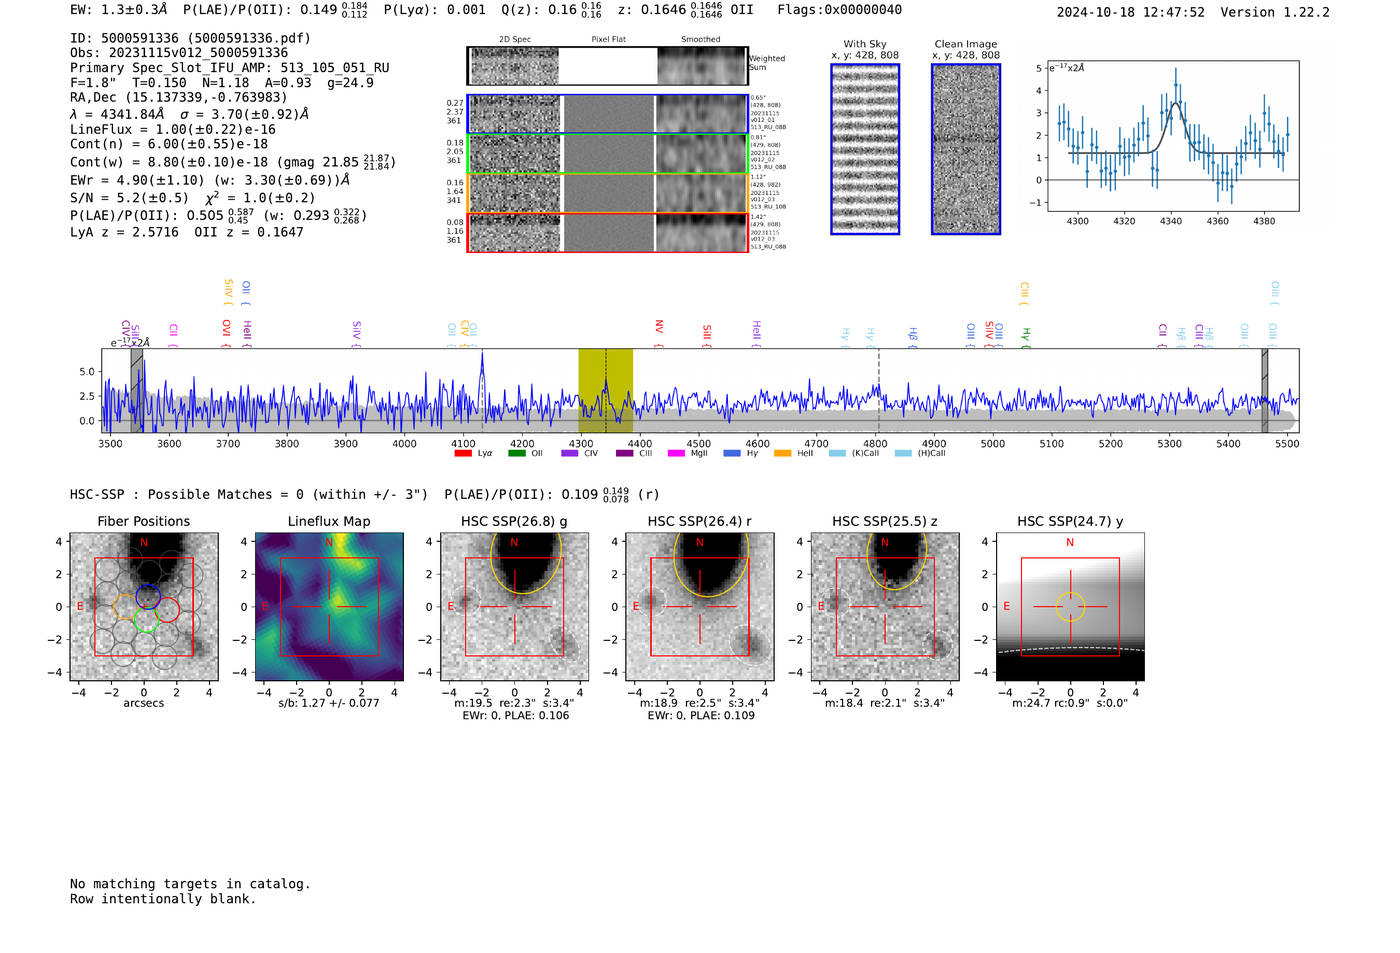This screenshot has height=953, width=1400.
Task: Click 'EWr: 0, PLAE: 0.106' under g image
Action: point(514,715)
